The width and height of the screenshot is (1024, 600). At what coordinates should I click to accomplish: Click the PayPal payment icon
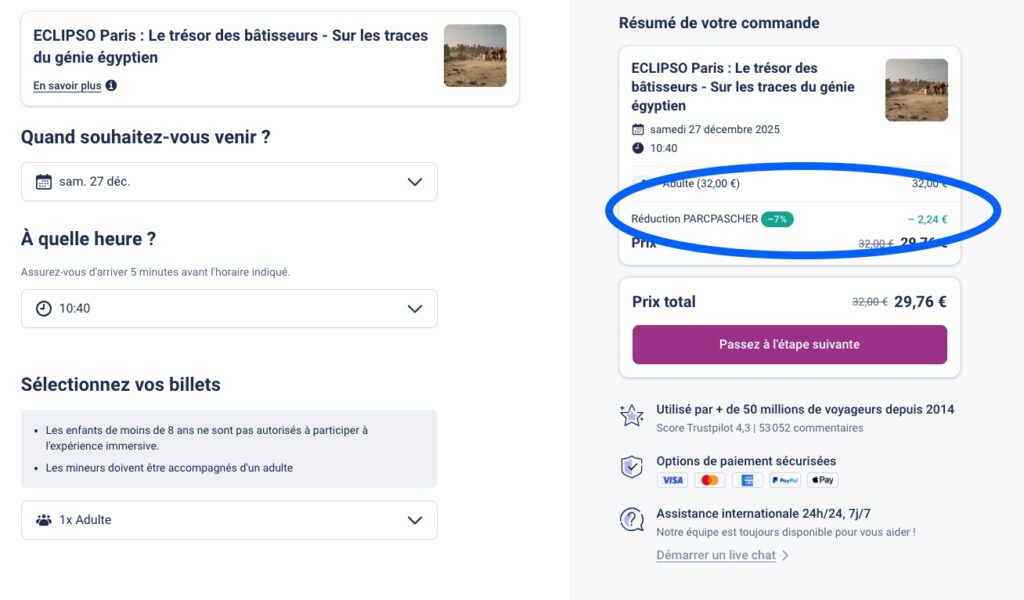[785, 480]
